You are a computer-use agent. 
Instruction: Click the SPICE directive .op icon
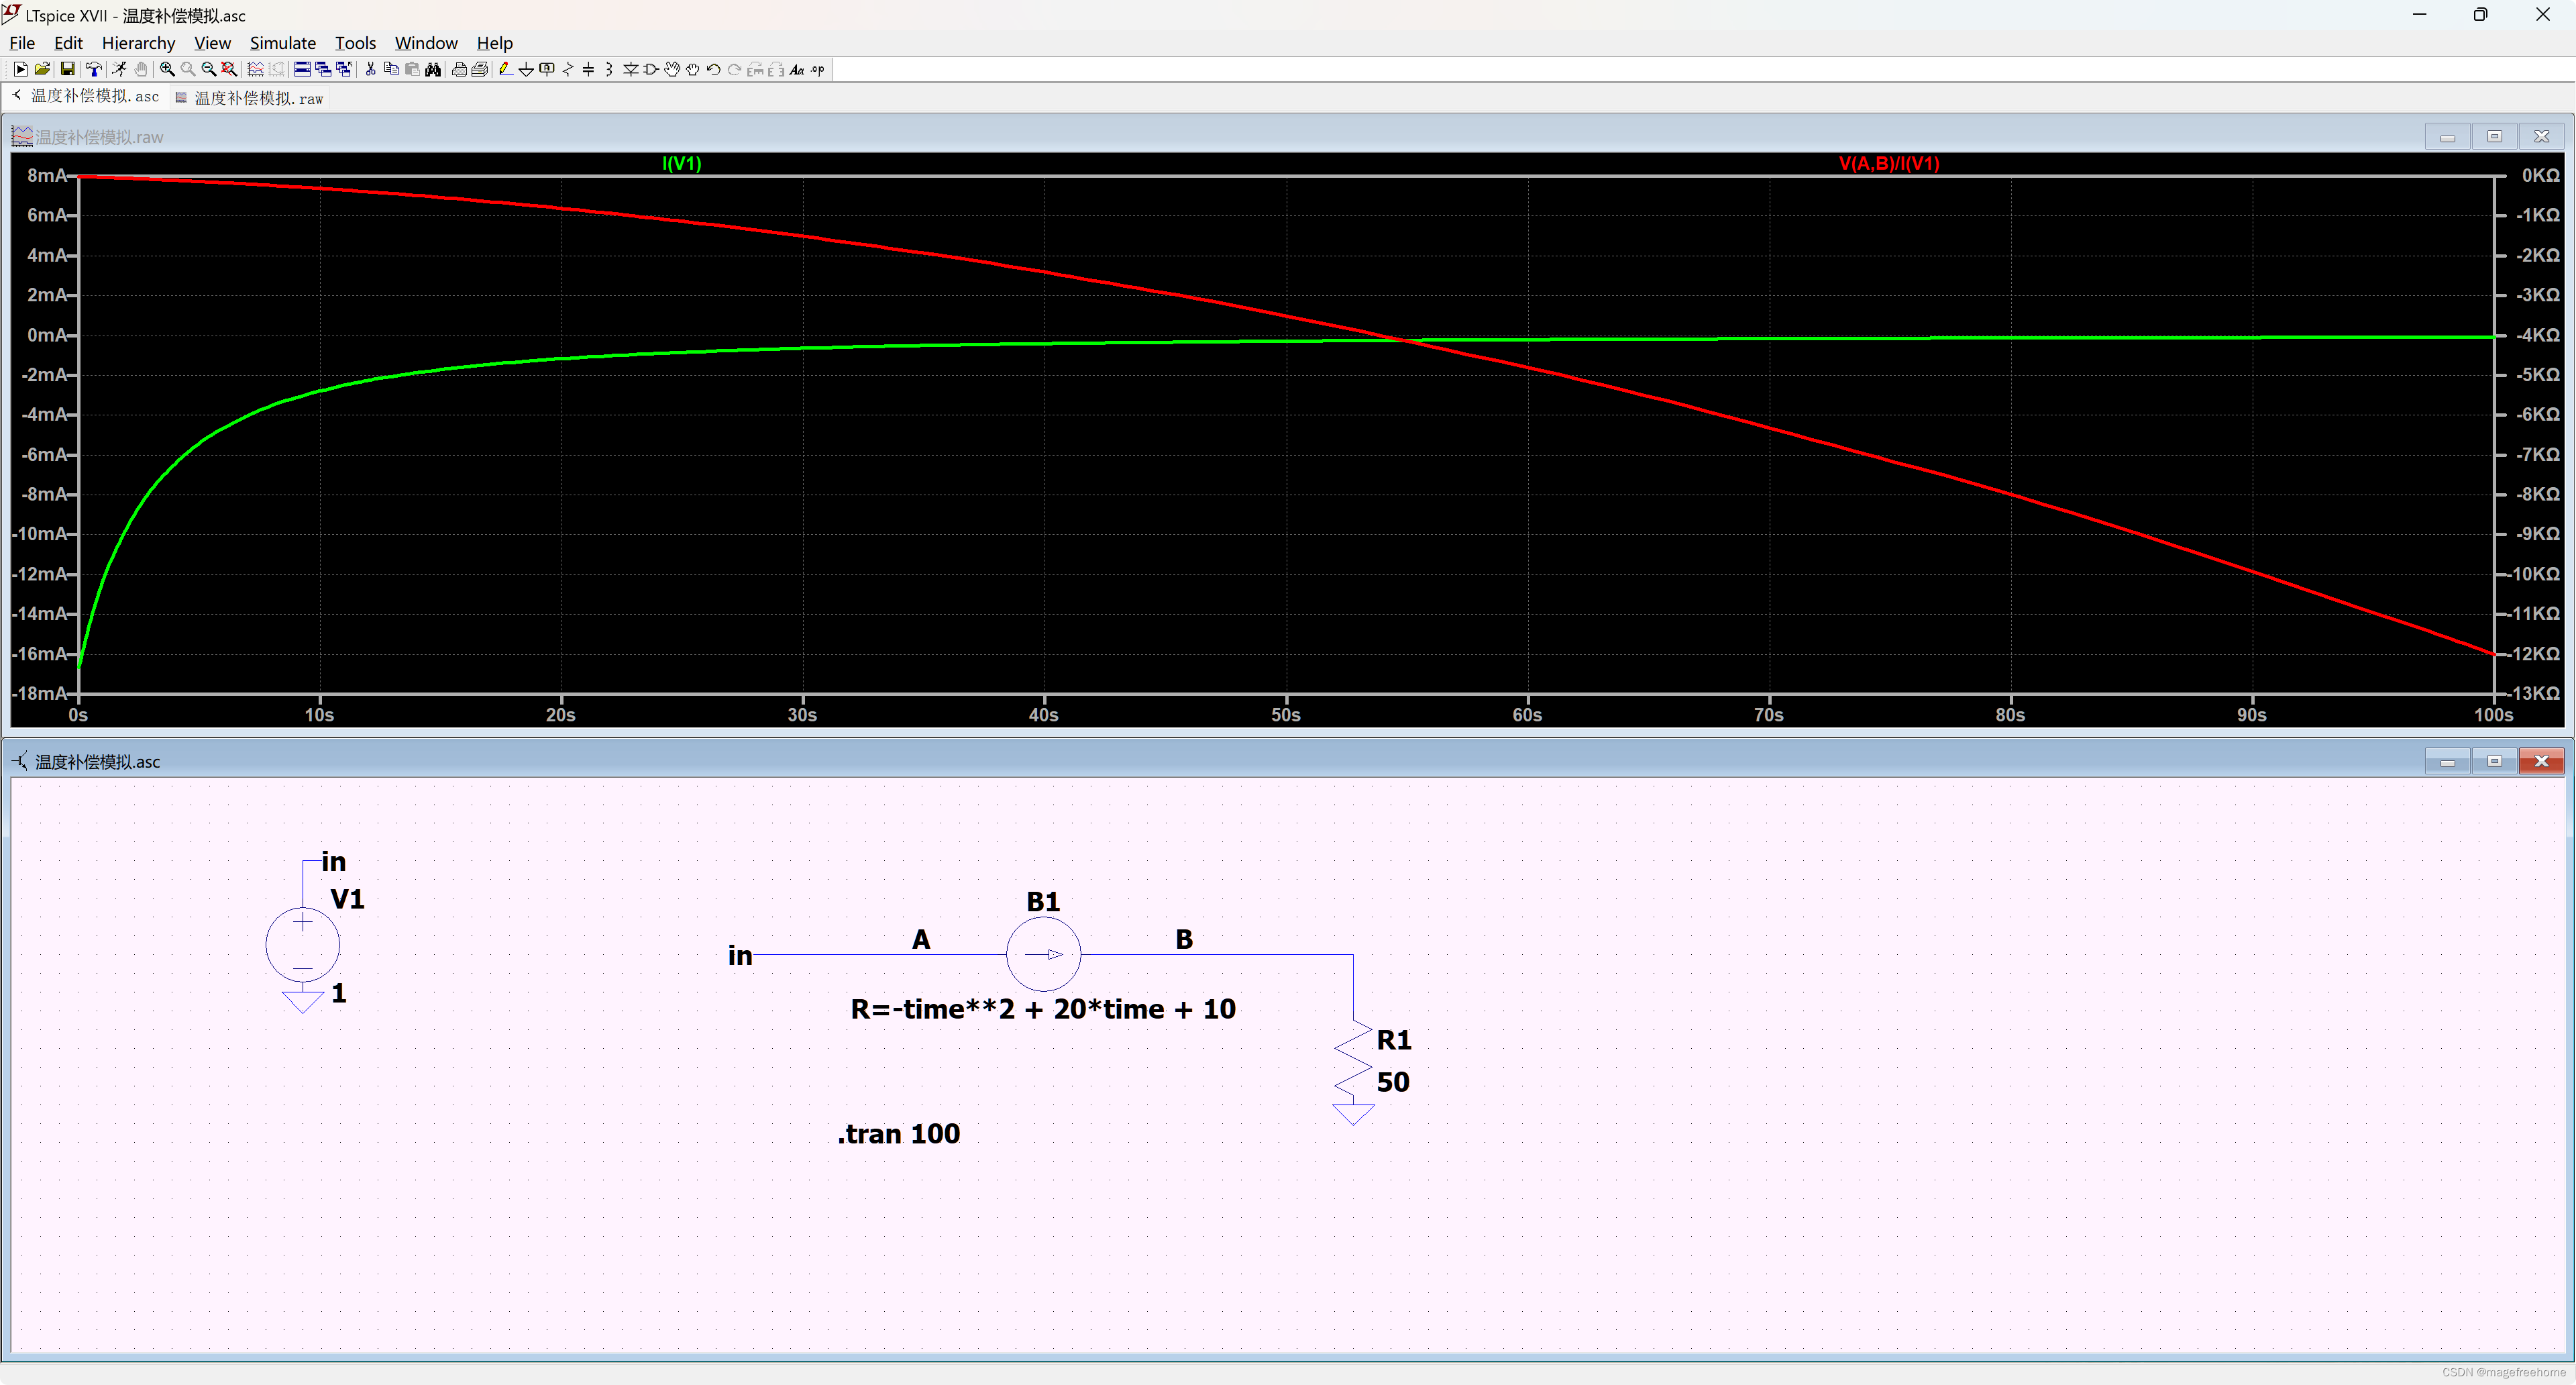pos(818,69)
